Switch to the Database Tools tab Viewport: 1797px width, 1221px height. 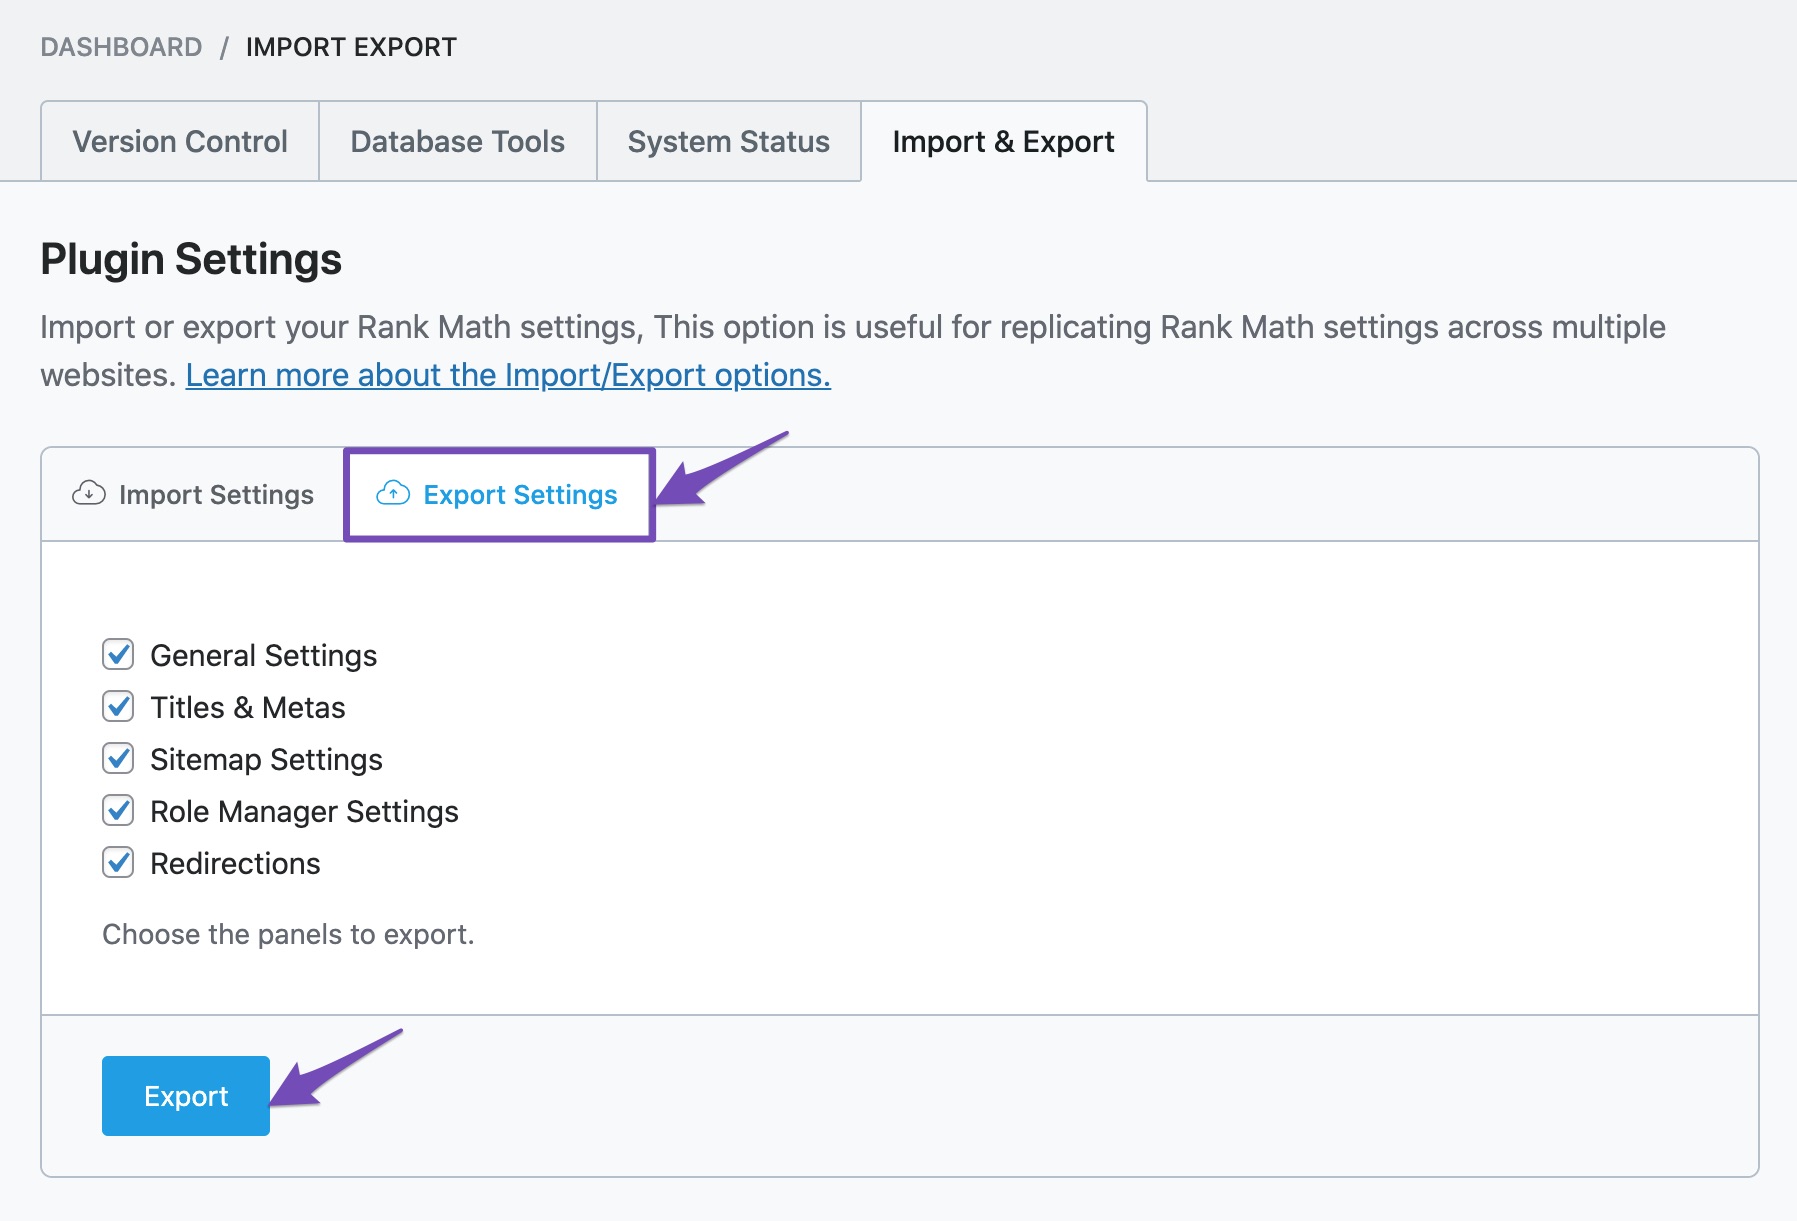pos(458,141)
